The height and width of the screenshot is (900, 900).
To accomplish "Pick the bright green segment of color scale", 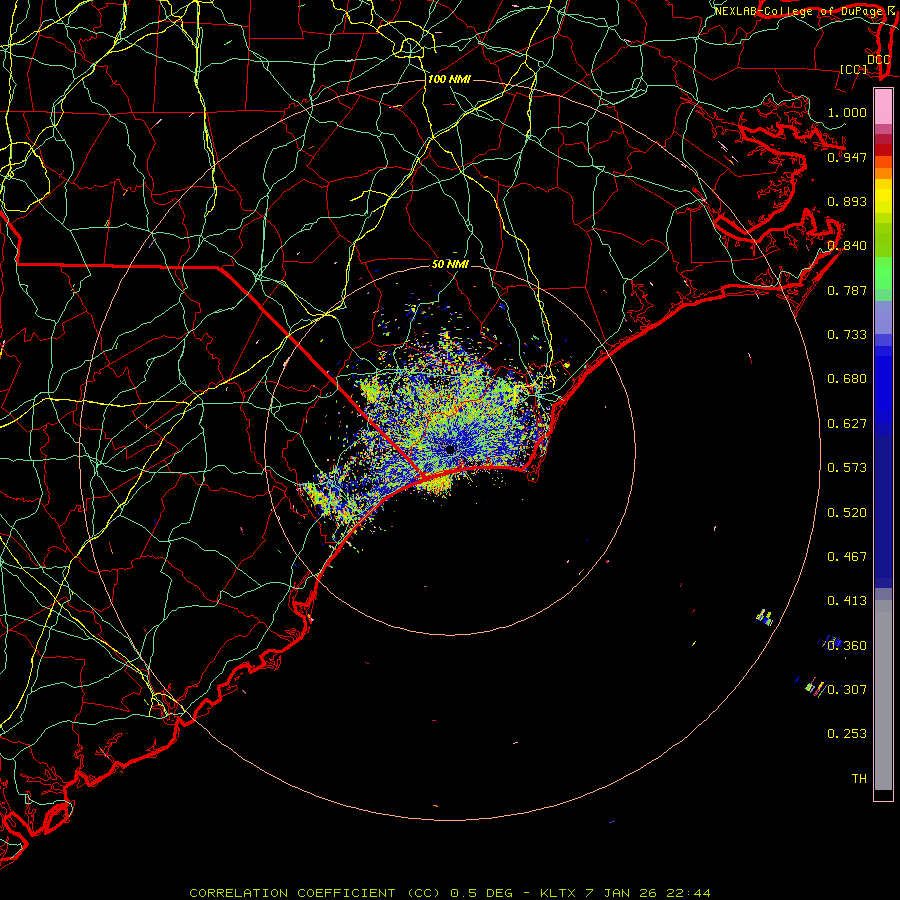I will [883, 273].
